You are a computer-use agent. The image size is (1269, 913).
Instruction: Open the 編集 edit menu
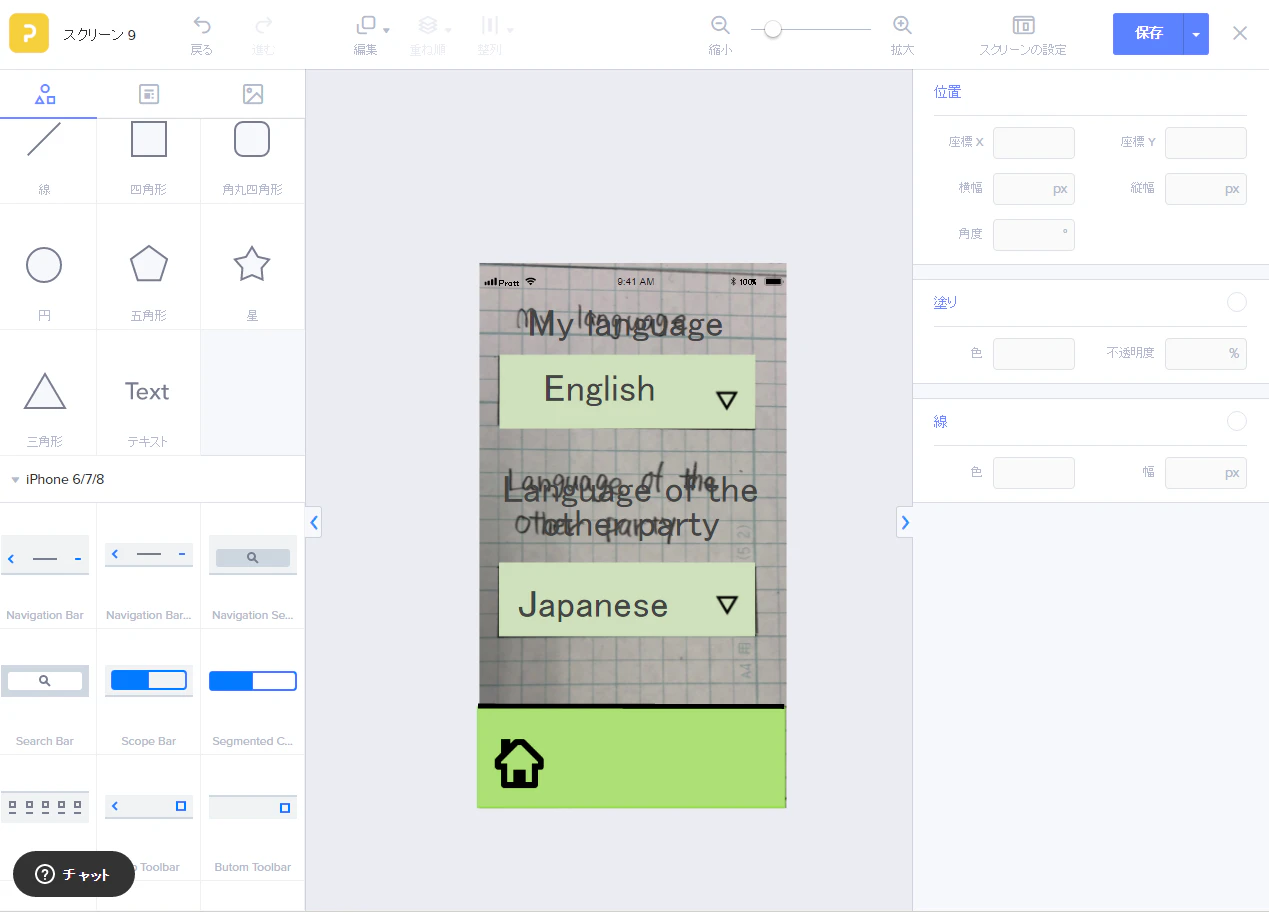point(370,34)
